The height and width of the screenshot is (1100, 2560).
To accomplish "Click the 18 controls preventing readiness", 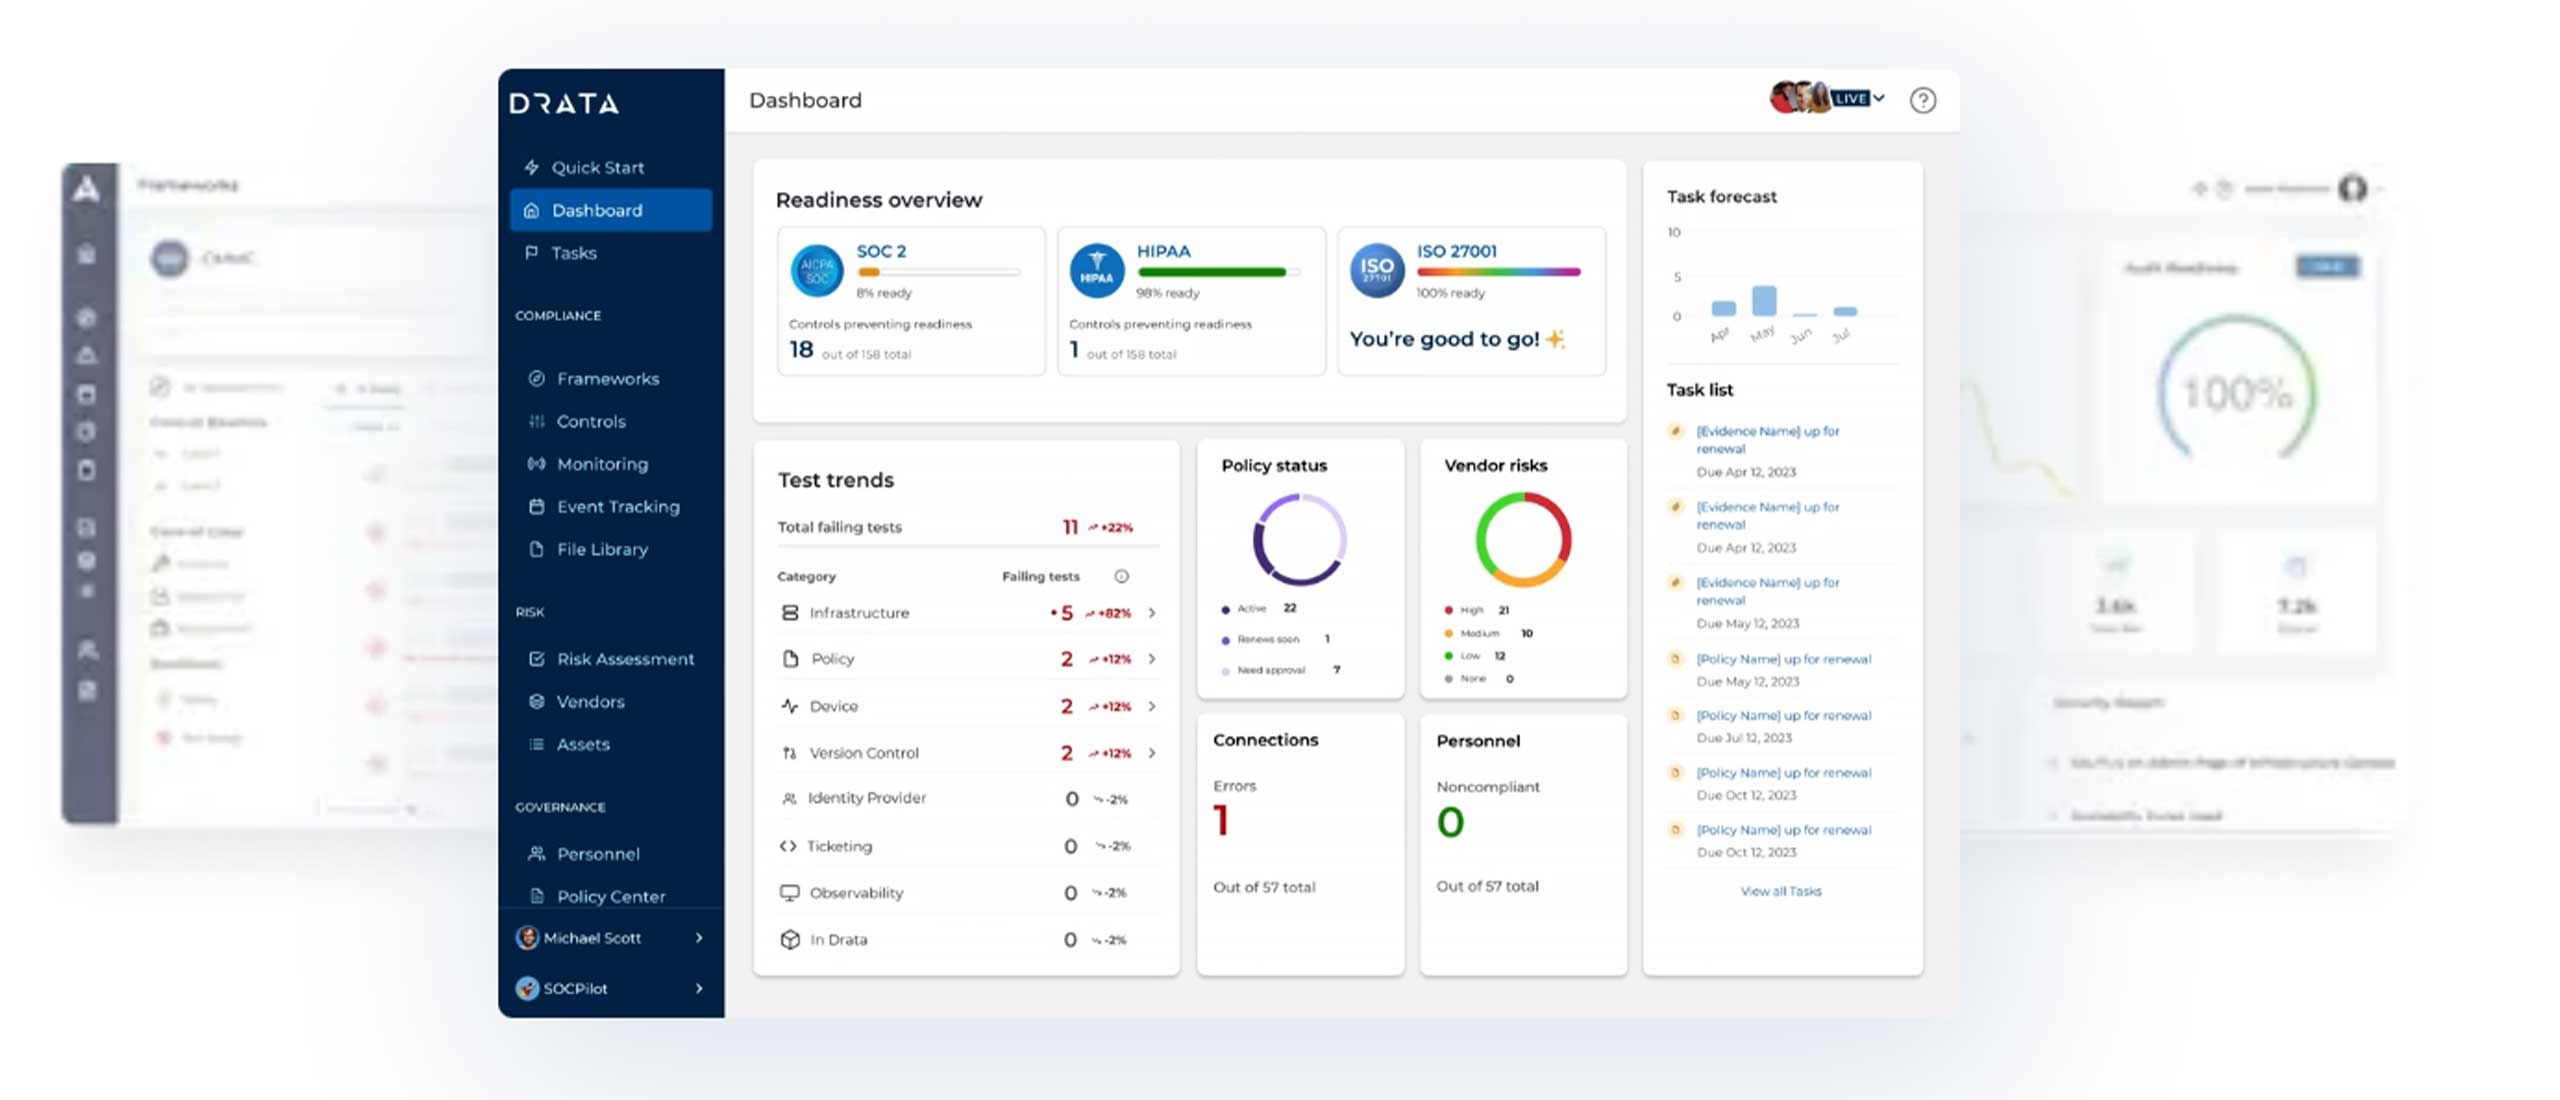I will click(x=801, y=349).
